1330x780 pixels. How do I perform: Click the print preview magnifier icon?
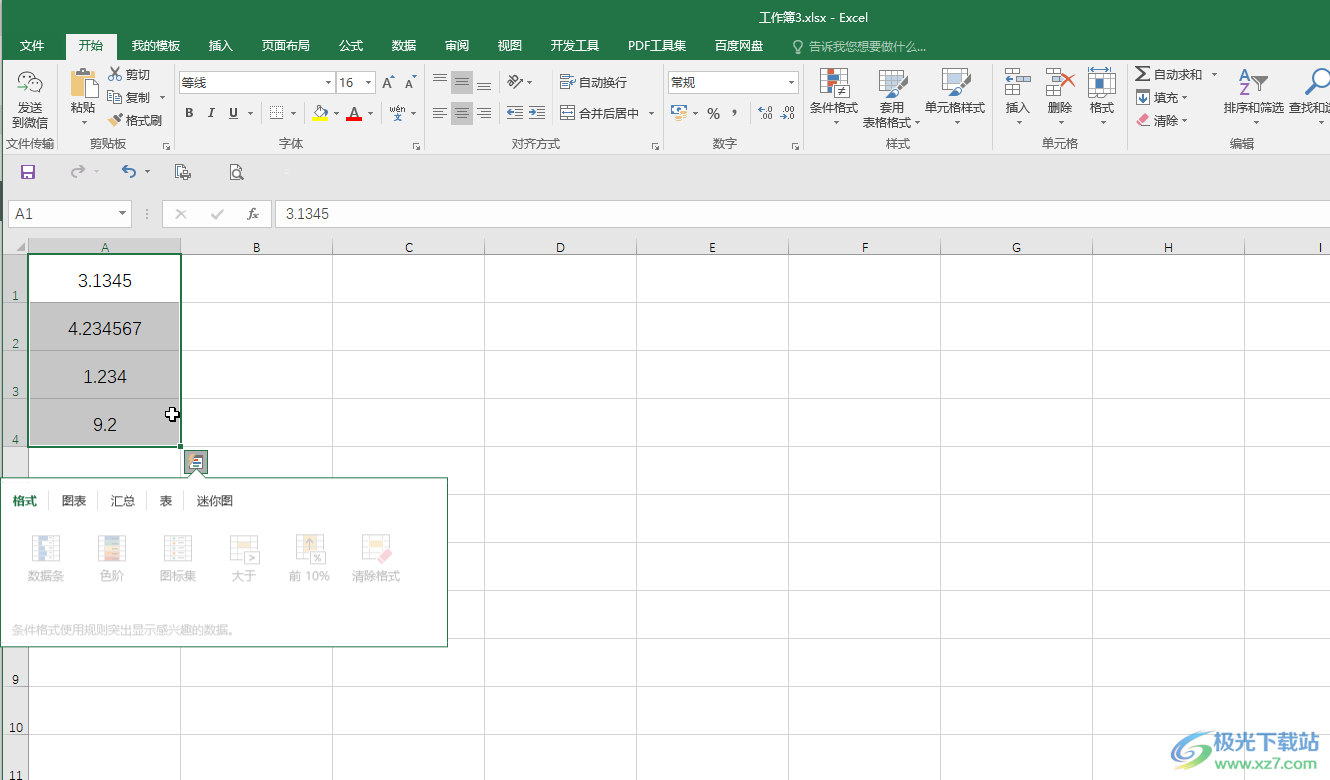[x=236, y=172]
